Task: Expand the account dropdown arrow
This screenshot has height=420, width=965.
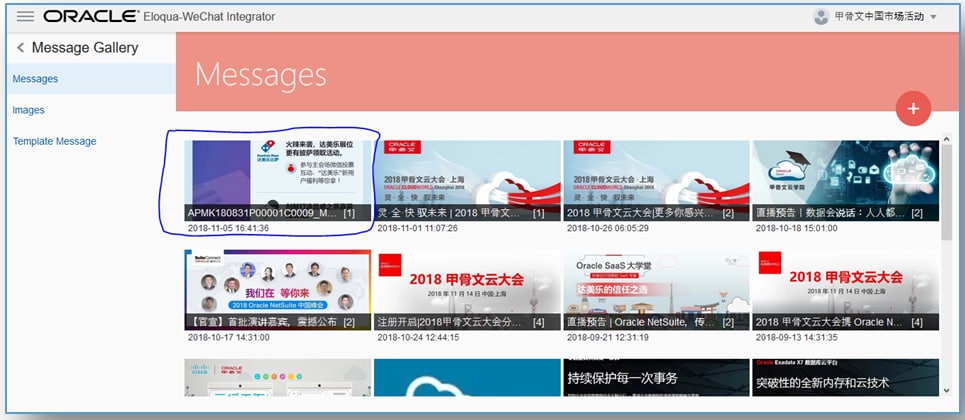Action: point(933,17)
